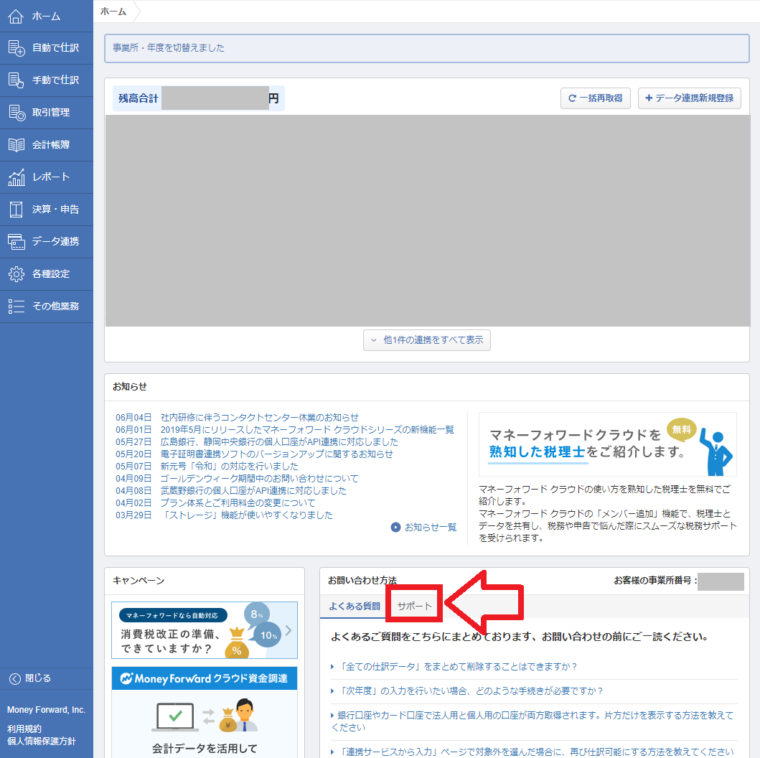760x758 pixels.
Task: Click 個人情報保護方針 link in footer
Action: [41, 741]
